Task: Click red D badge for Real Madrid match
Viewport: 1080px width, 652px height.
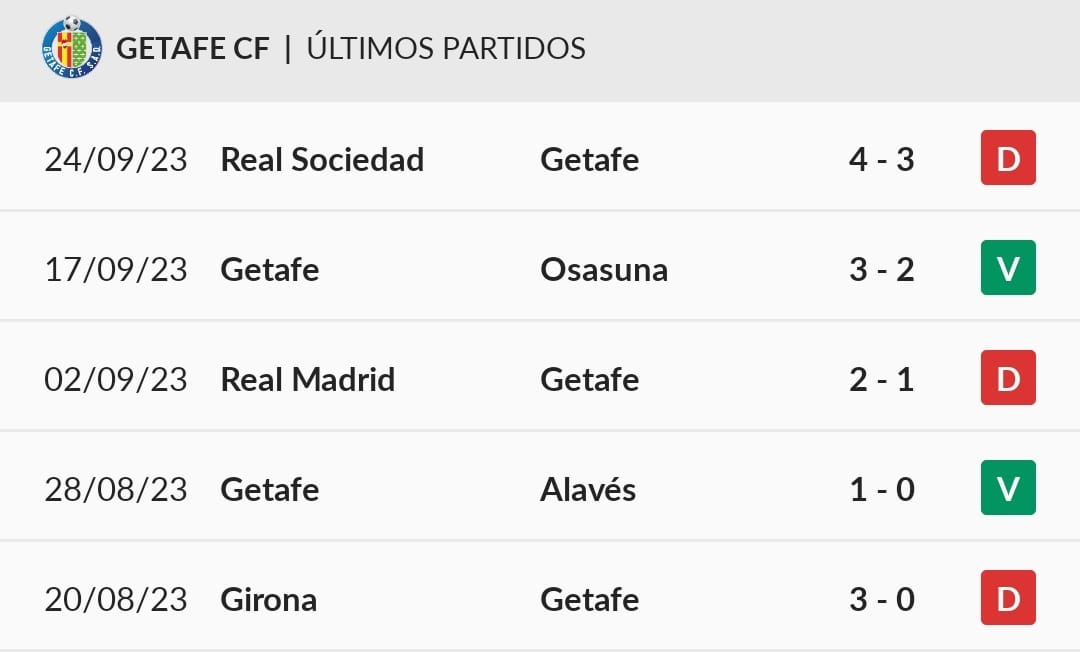Action: coord(1008,378)
